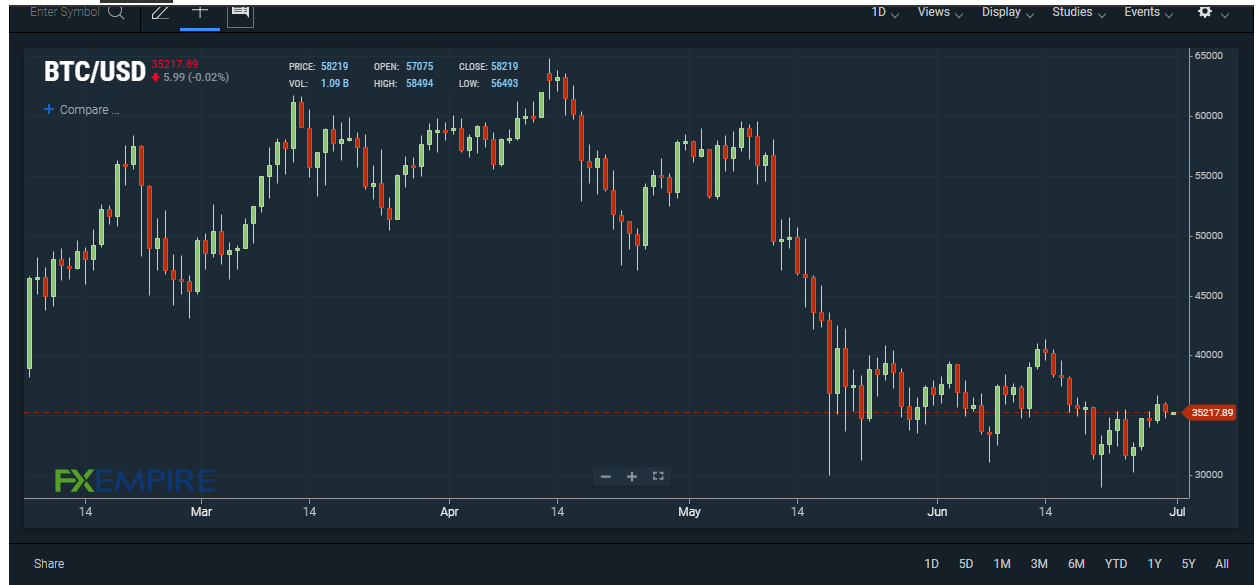
Task: Click the BTC/USD symbol title
Action: coord(95,72)
